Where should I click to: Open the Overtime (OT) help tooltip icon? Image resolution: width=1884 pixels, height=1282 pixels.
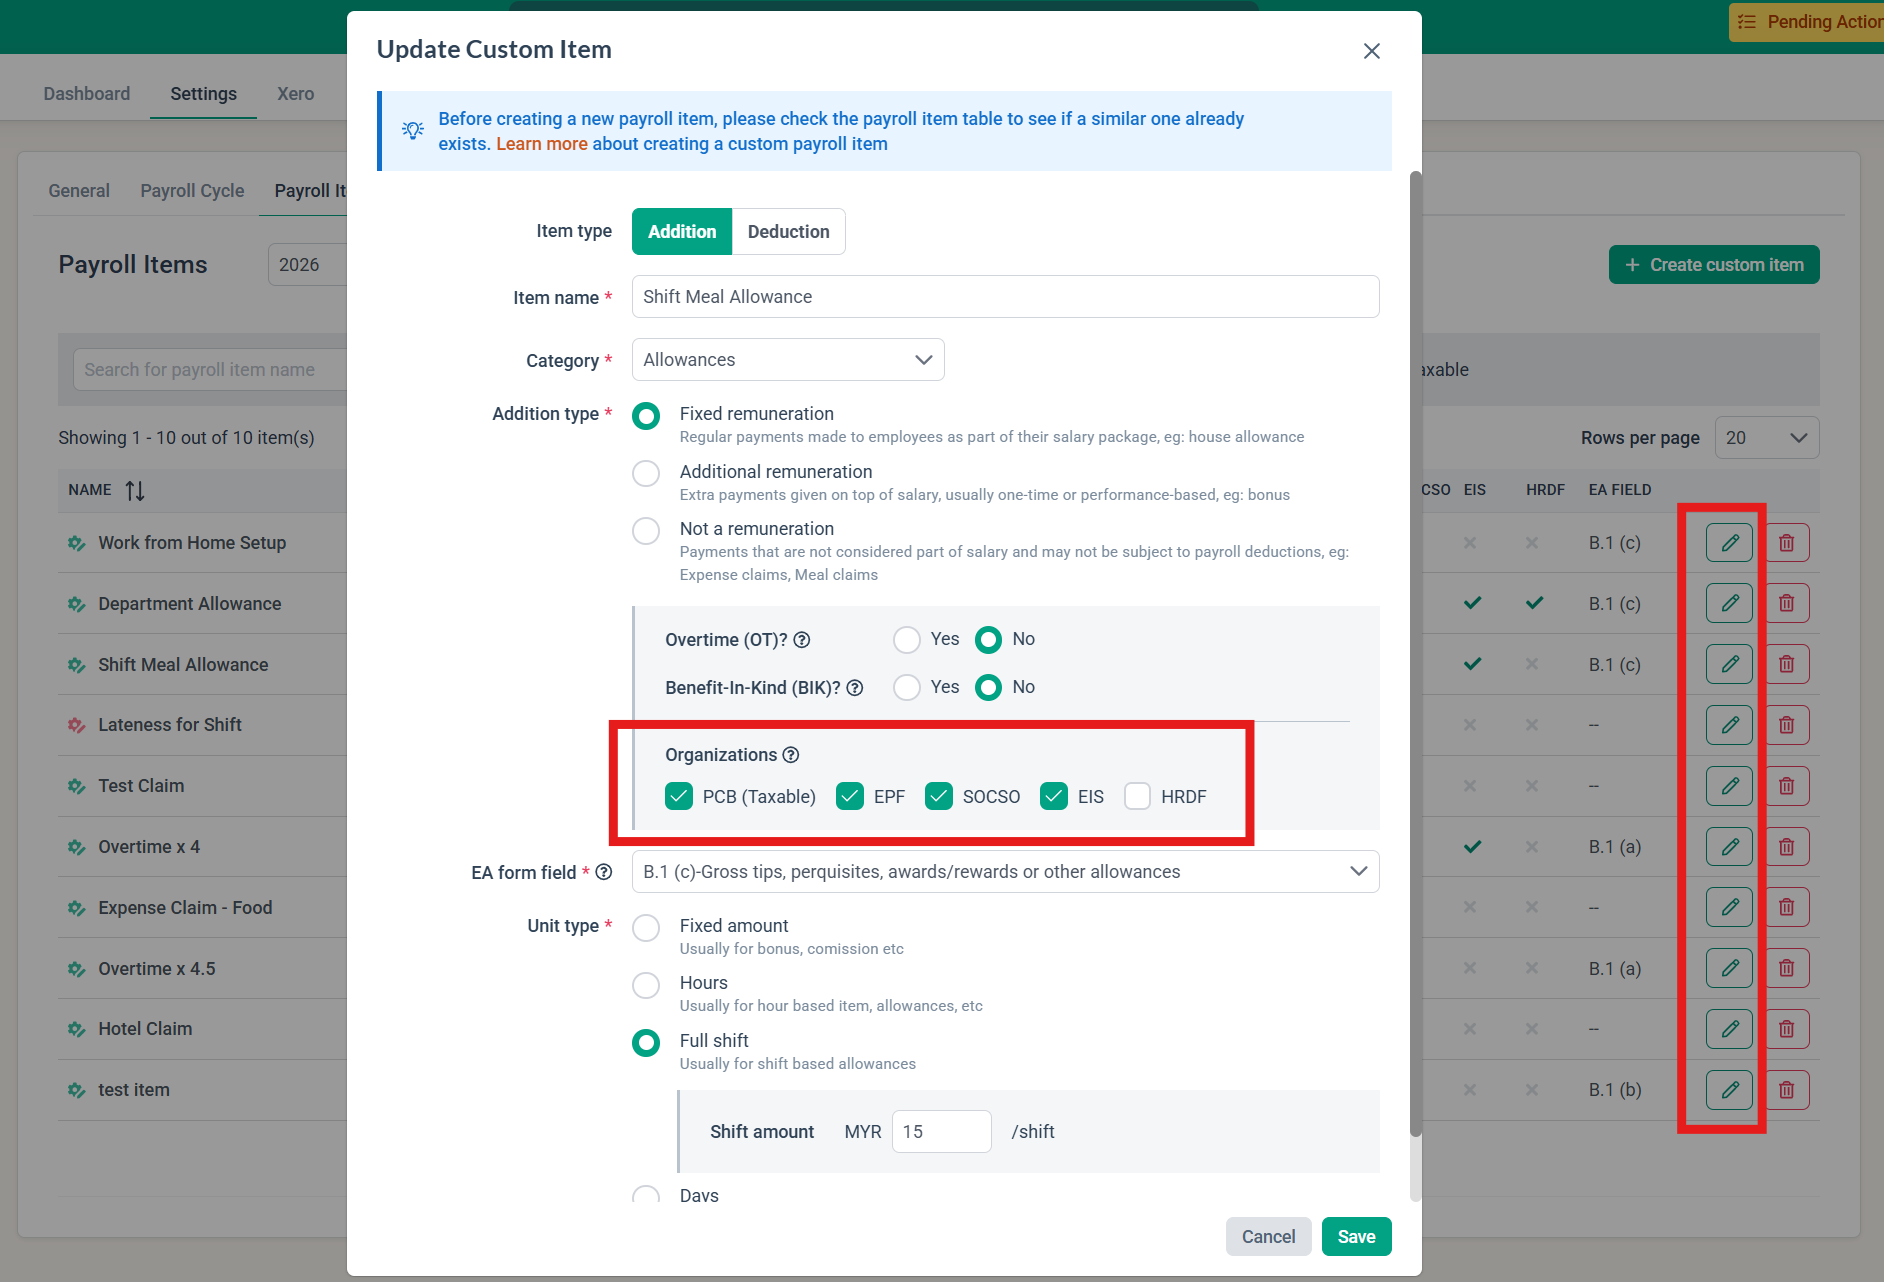tap(802, 640)
